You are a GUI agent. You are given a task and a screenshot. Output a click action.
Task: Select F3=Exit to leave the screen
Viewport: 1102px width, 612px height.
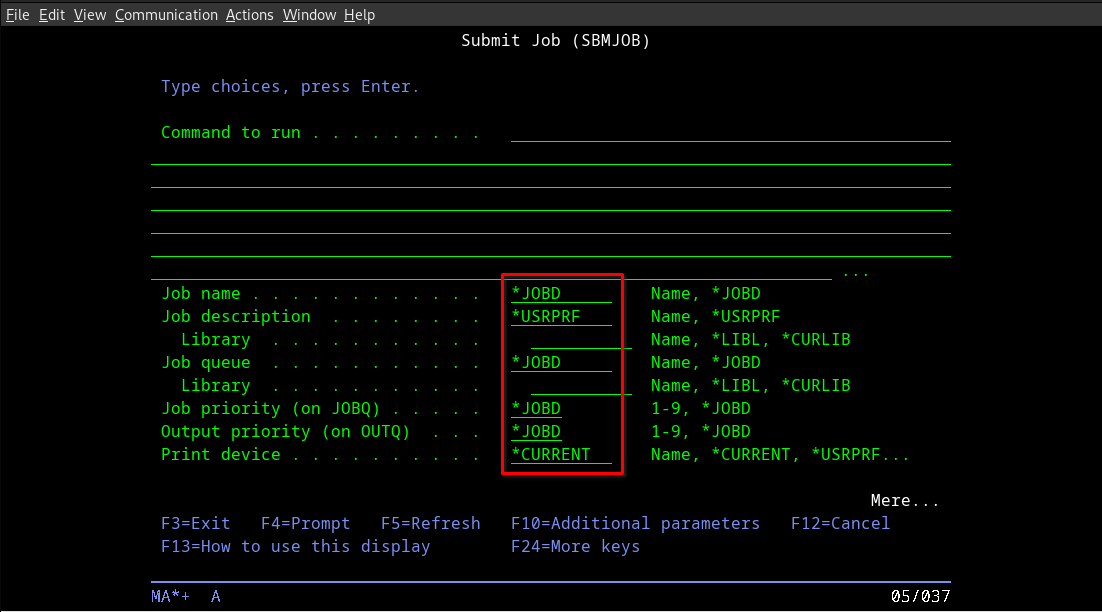(x=195, y=523)
